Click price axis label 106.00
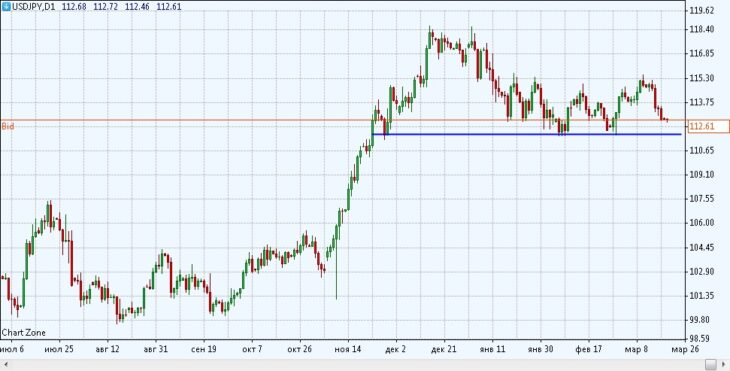Image resolution: width=730 pixels, height=371 pixels. (x=702, y=223)
